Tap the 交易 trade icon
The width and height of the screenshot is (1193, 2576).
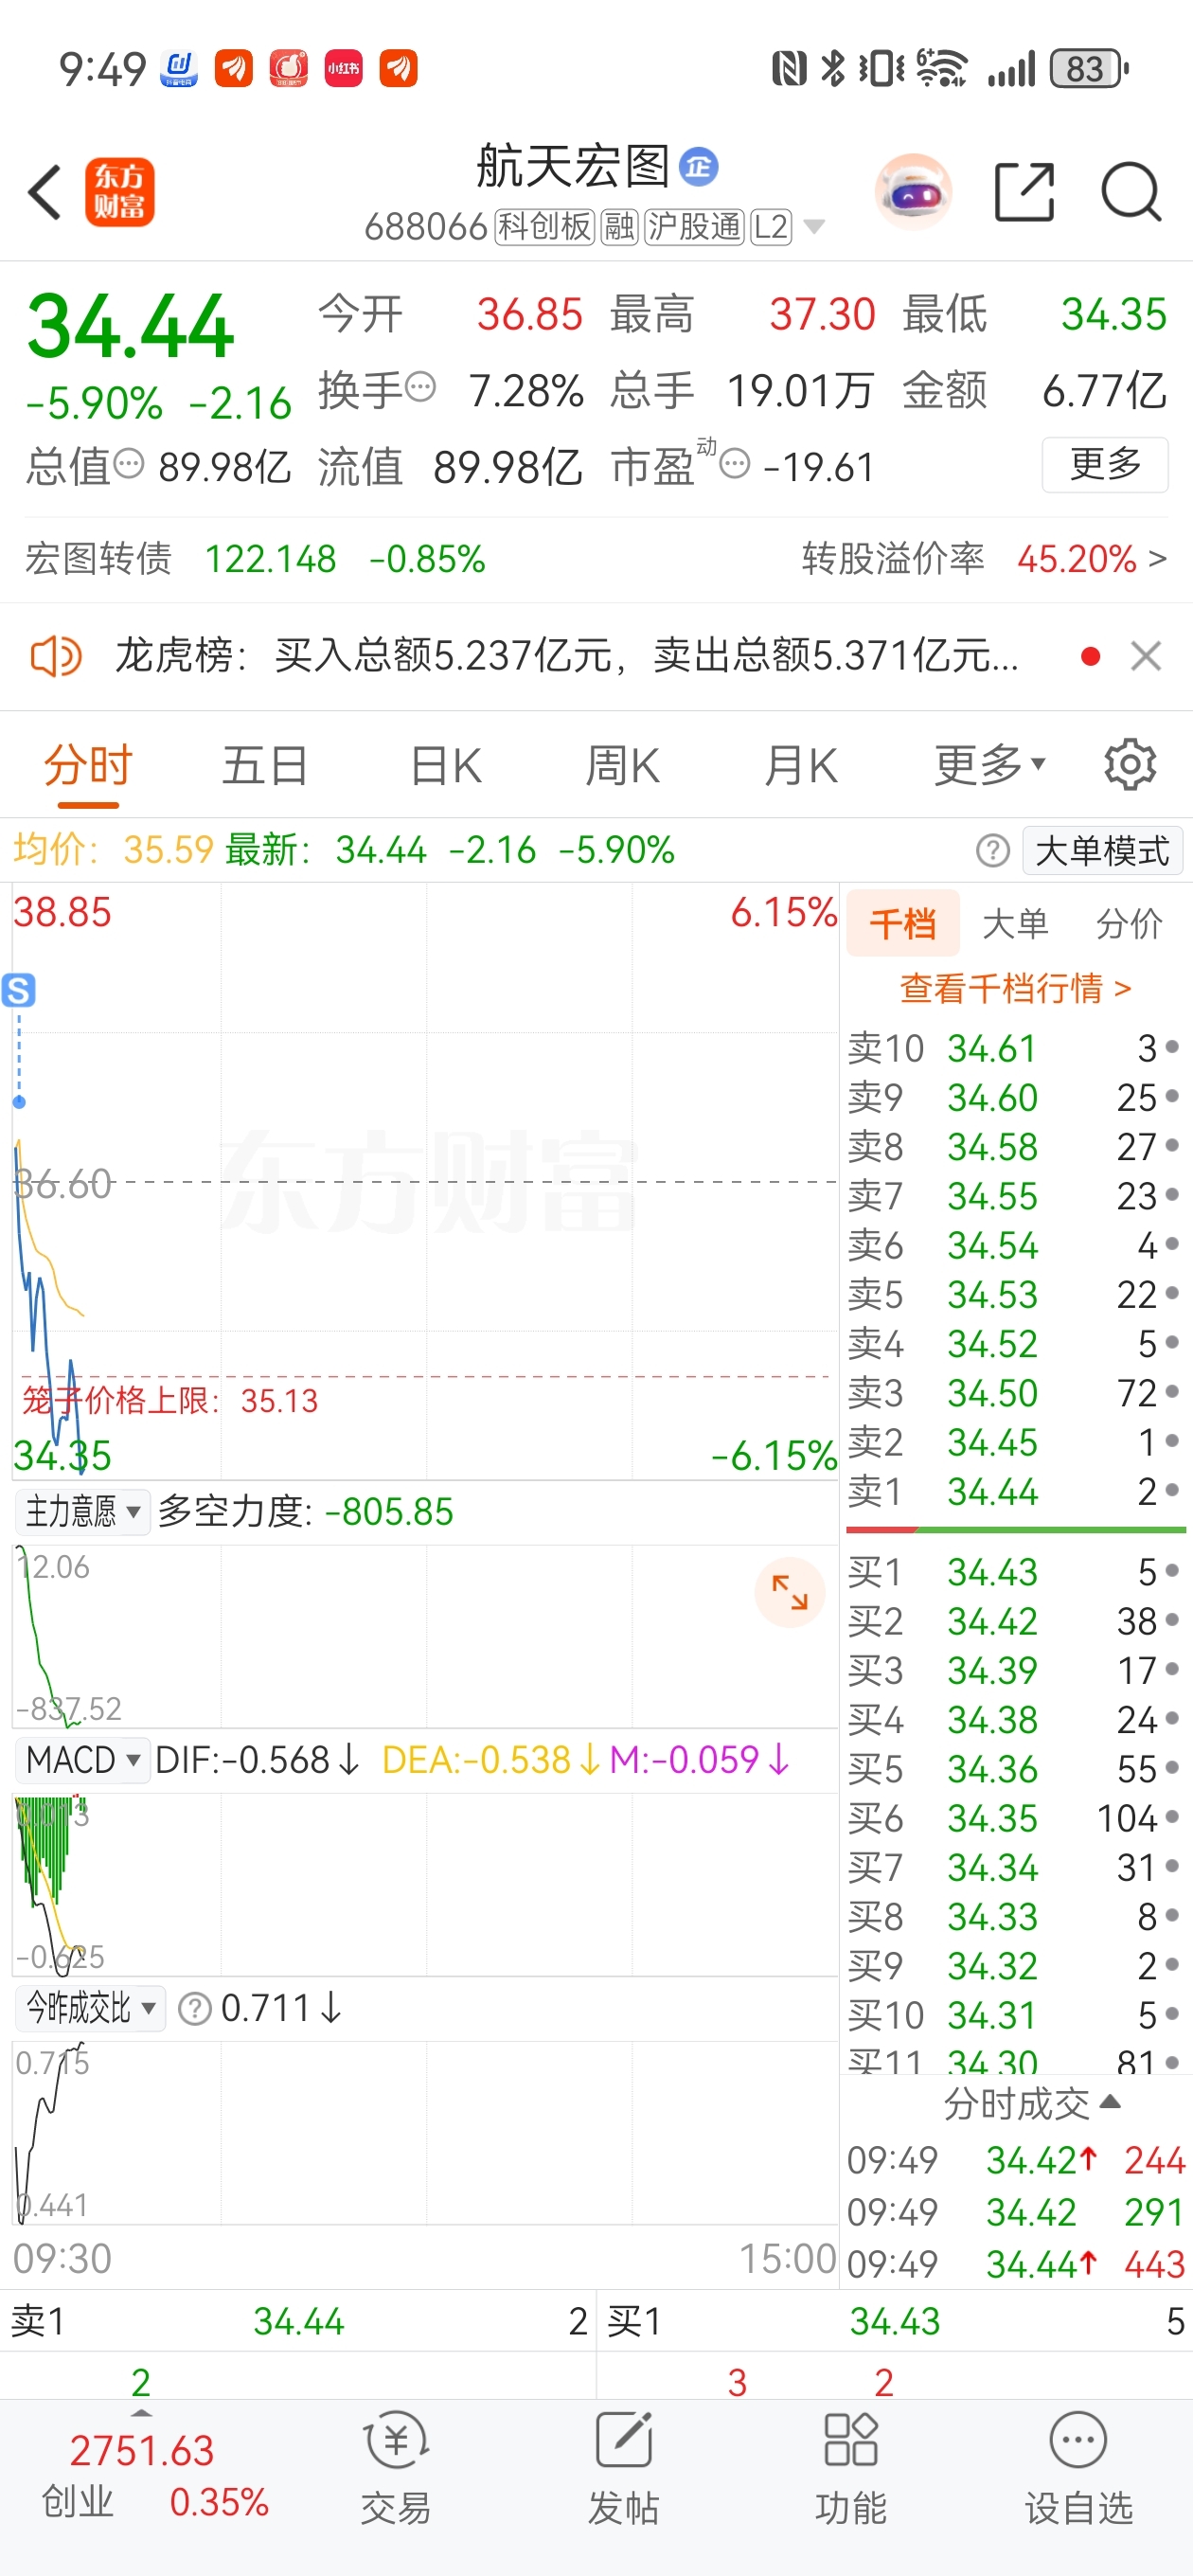(396, 2465)
